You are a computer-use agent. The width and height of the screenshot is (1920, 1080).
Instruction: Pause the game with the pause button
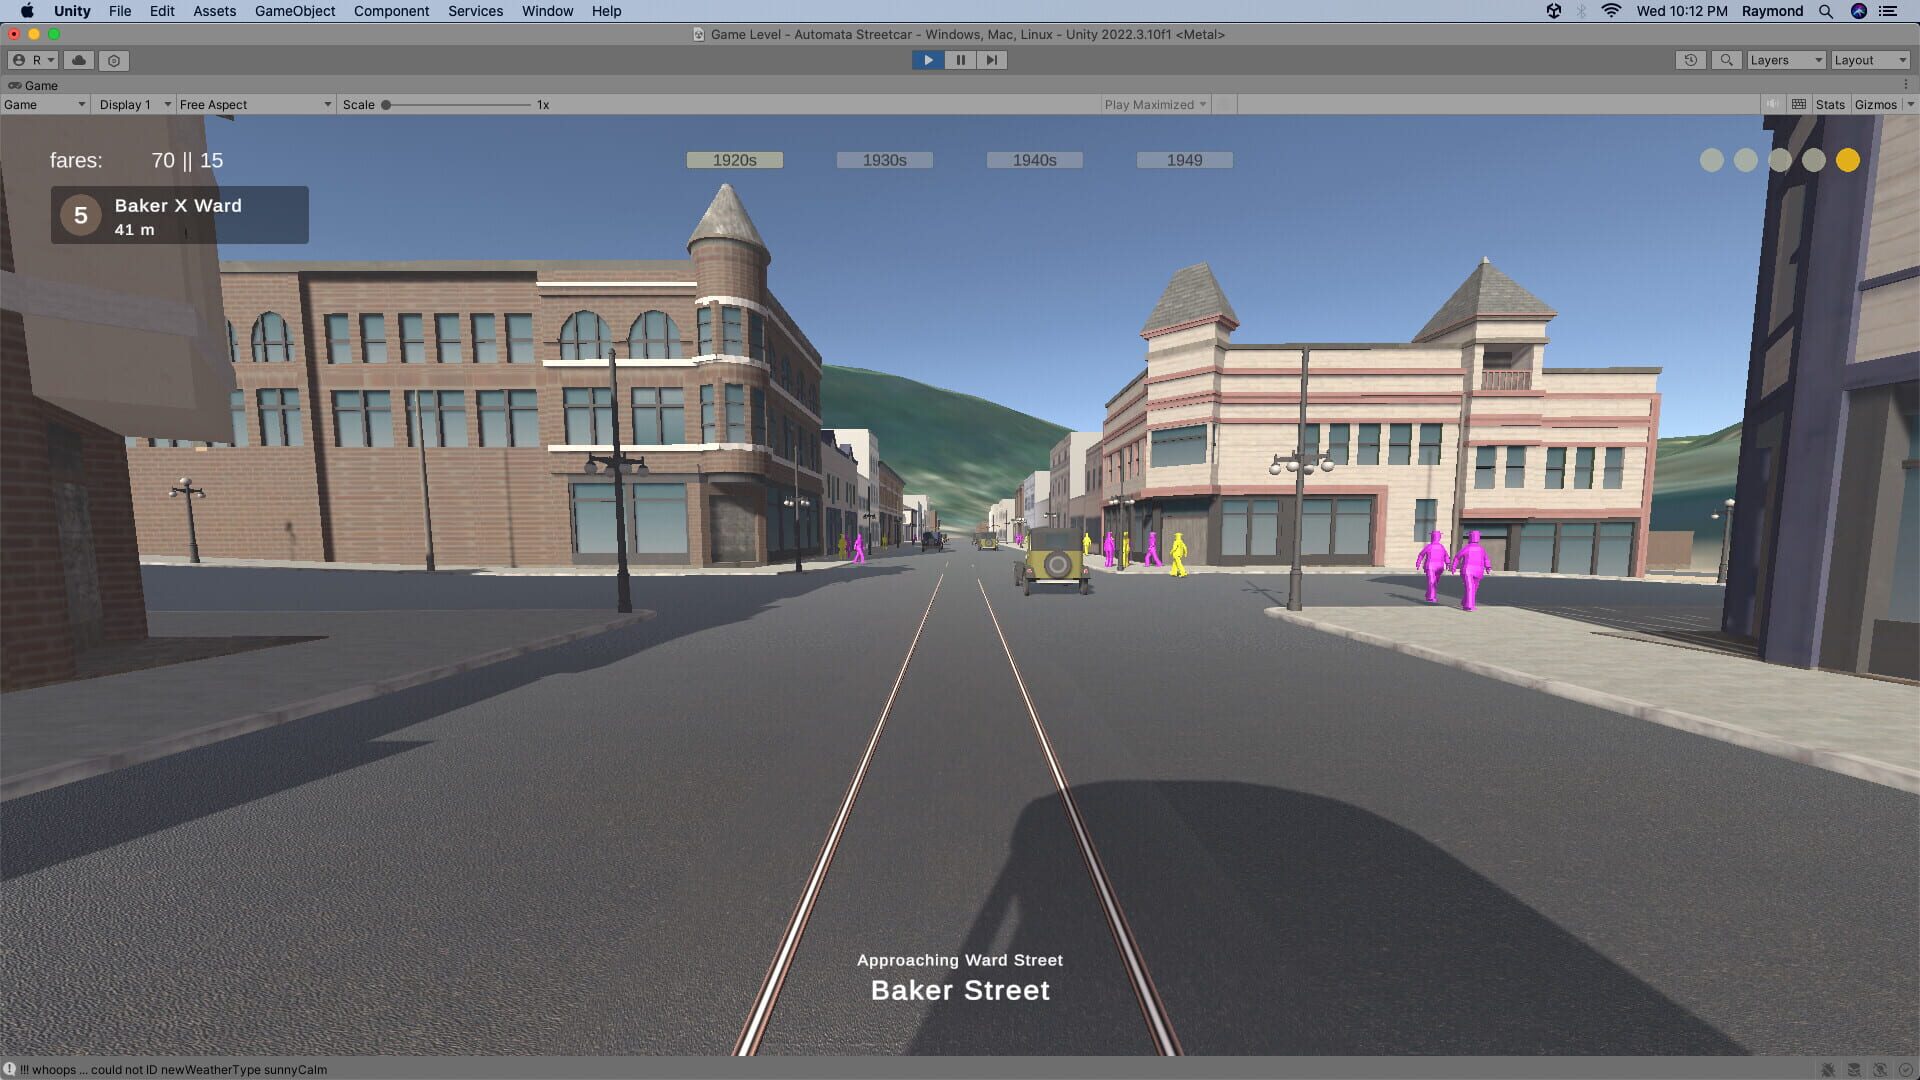960,60
